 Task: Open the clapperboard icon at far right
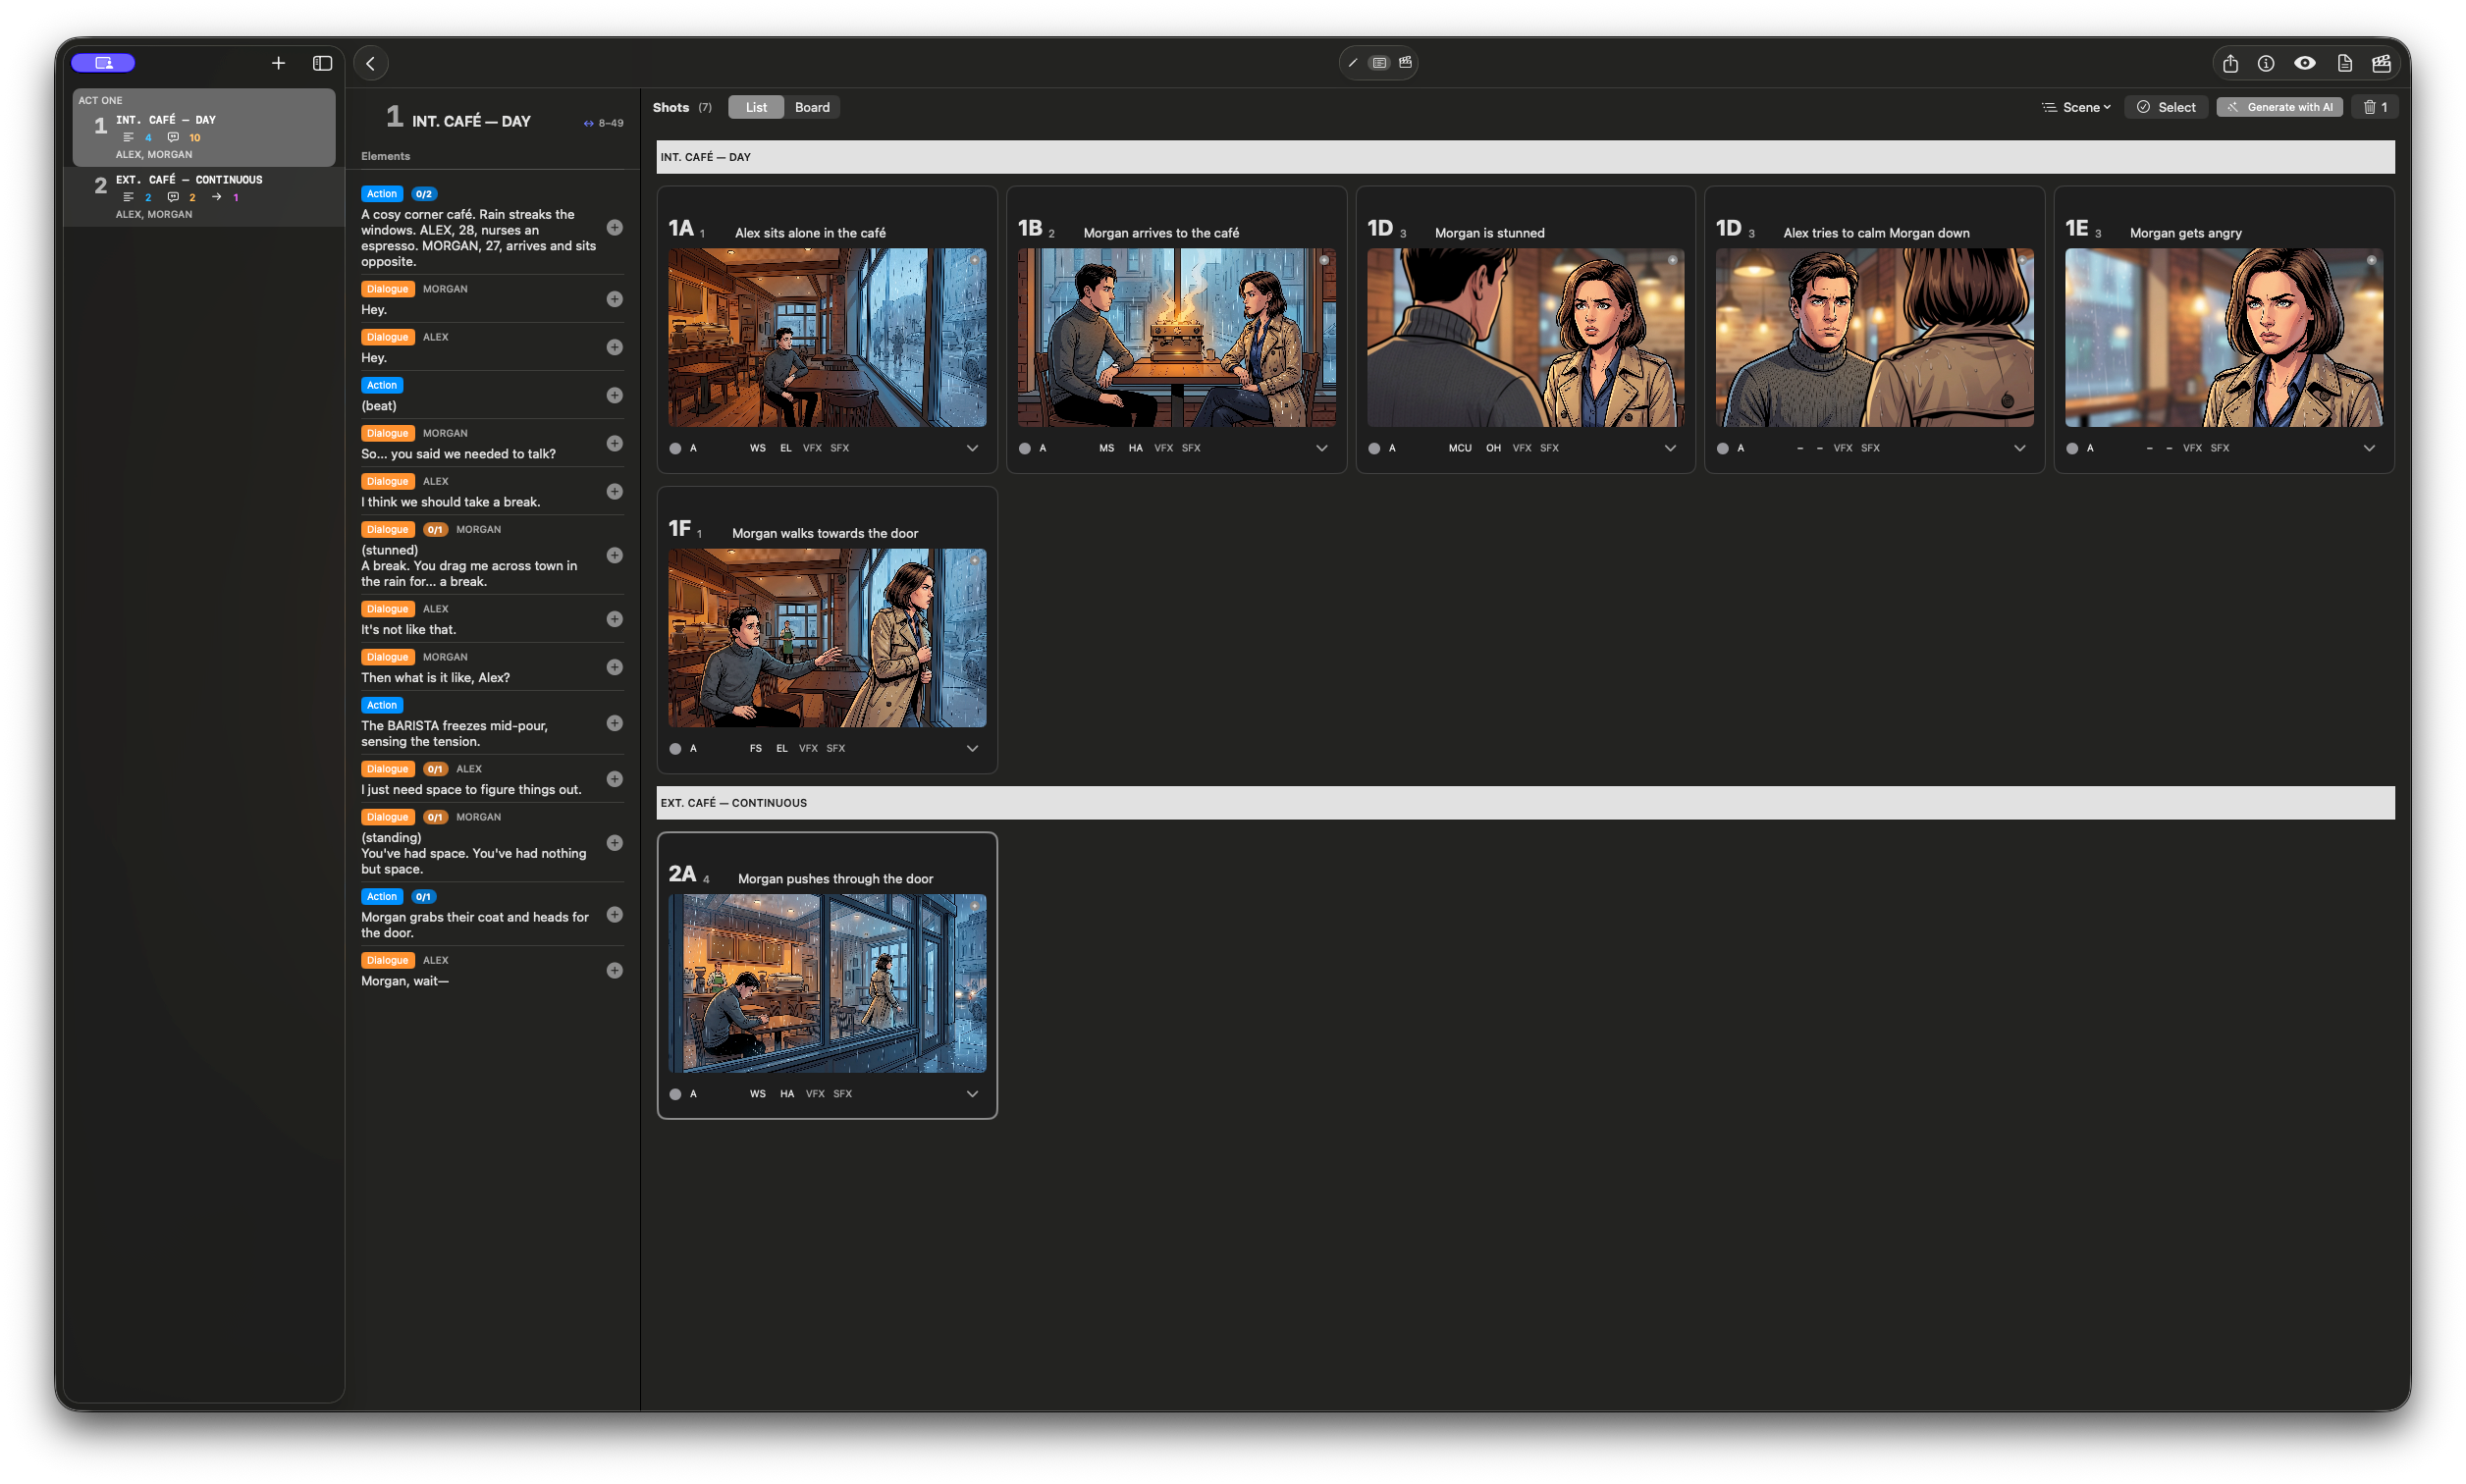coord(2381,63)
